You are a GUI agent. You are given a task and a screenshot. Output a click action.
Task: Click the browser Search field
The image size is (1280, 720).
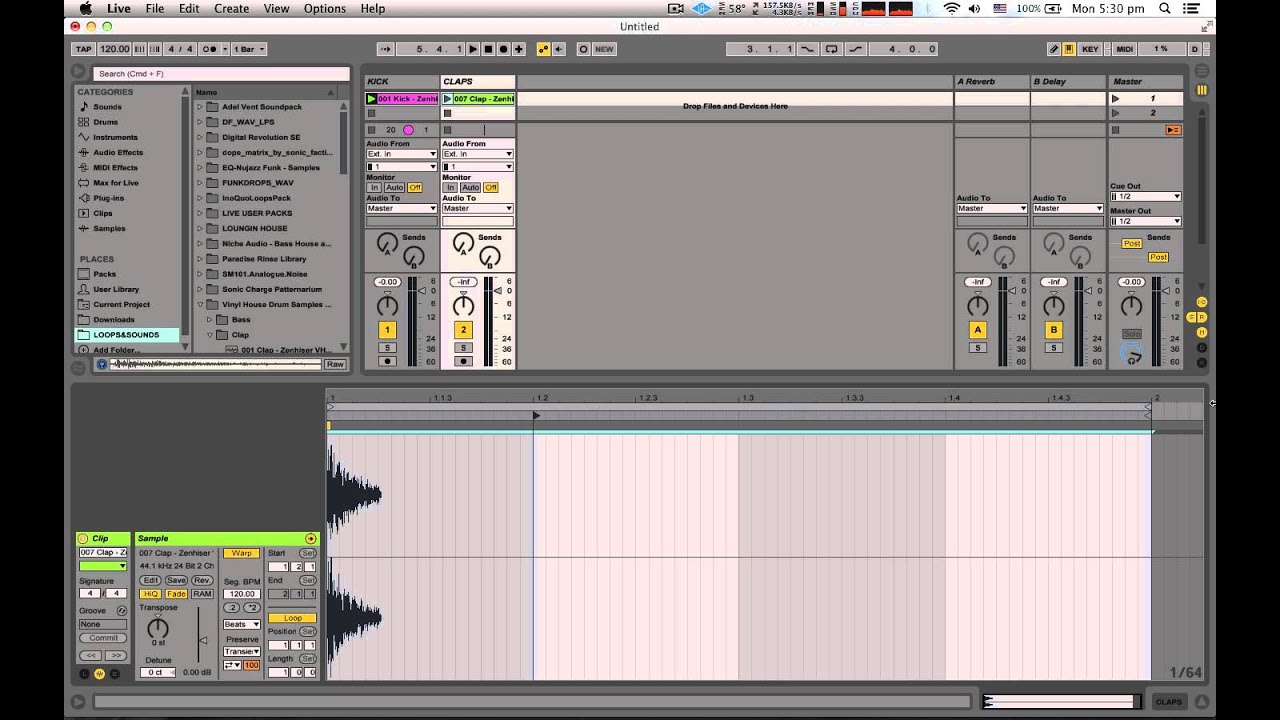(220, 73)
